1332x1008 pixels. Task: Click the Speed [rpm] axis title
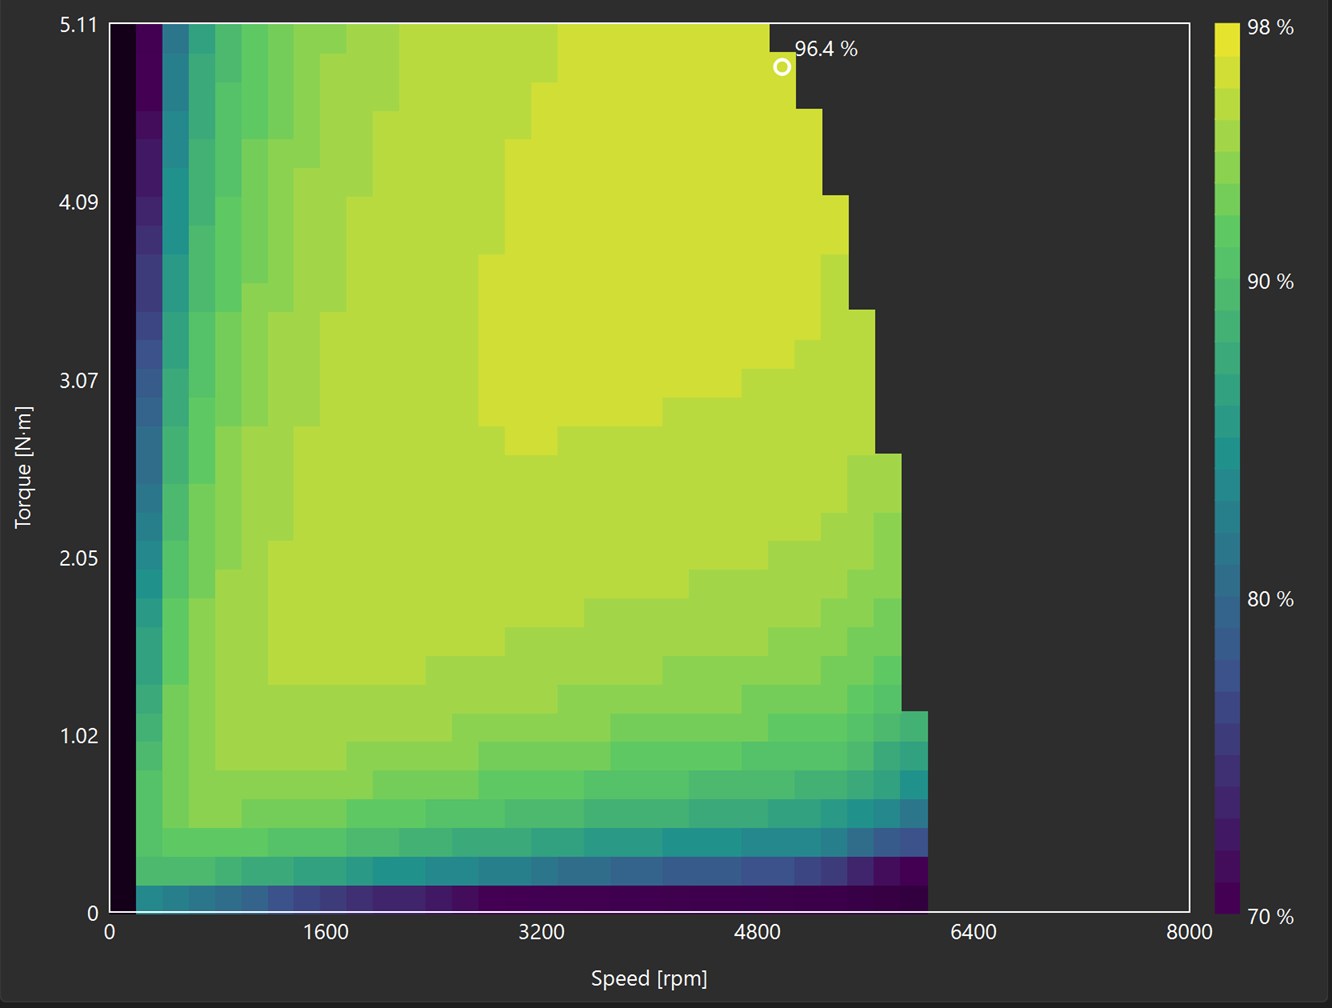pyautogui.click(x=649, y=978)
